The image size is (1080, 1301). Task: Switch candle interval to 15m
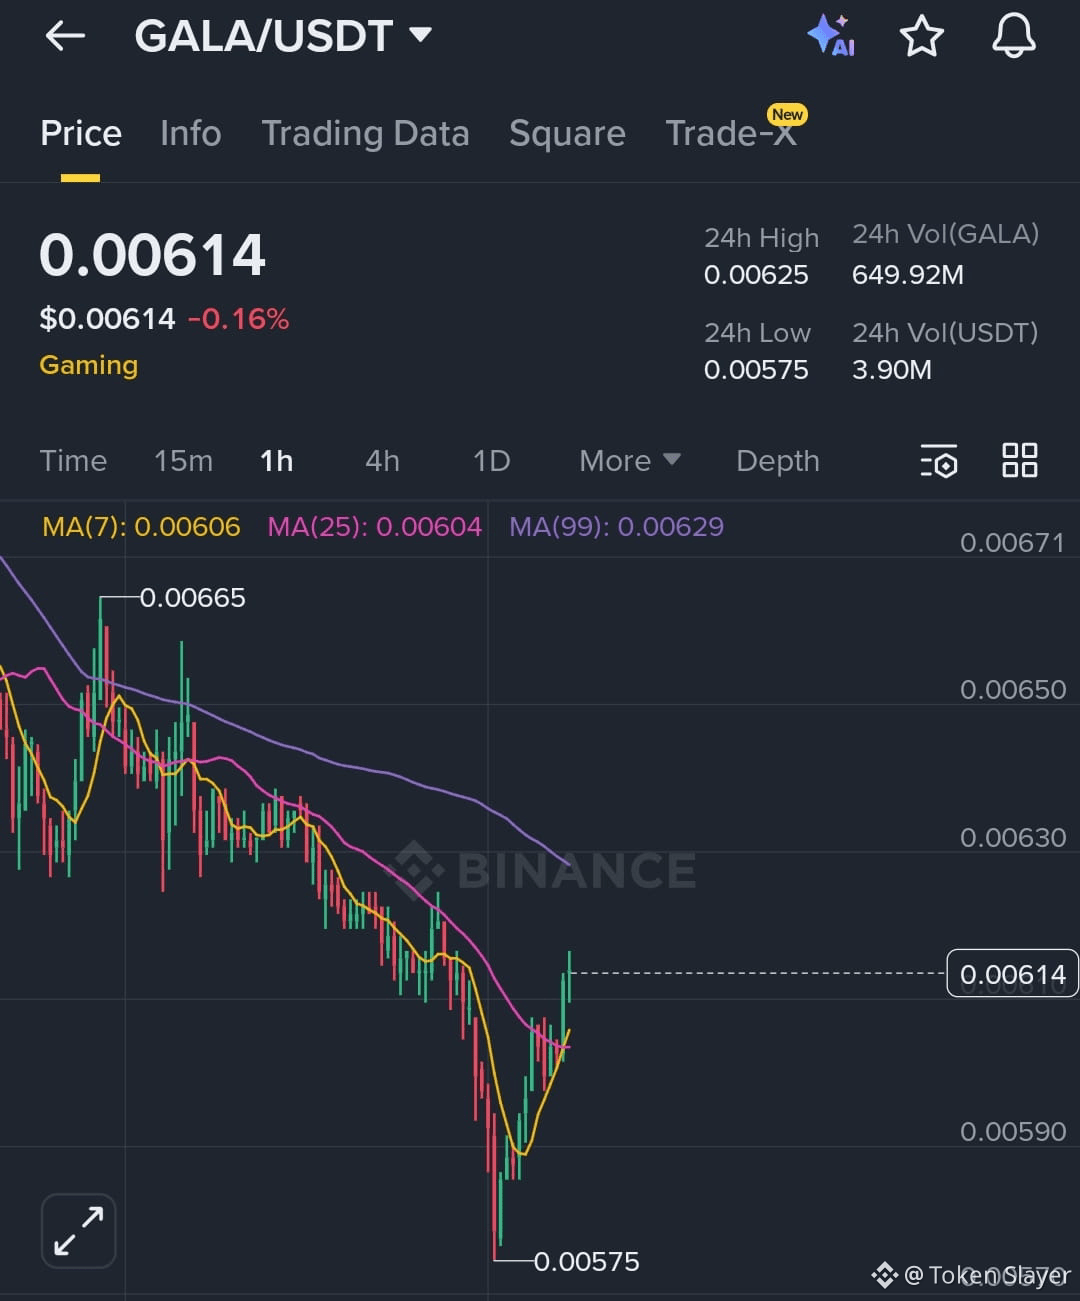(183, 461)
